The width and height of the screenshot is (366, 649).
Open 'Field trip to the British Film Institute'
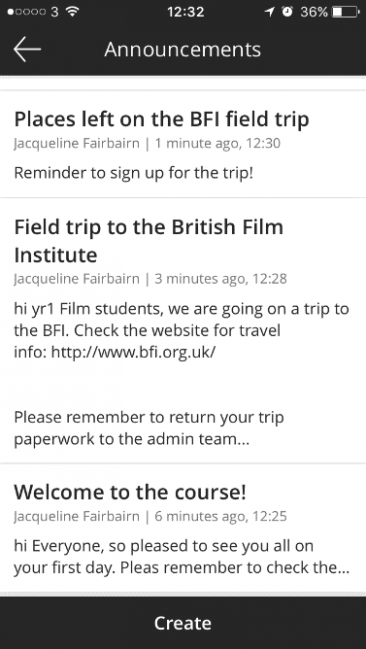point(149,241)
